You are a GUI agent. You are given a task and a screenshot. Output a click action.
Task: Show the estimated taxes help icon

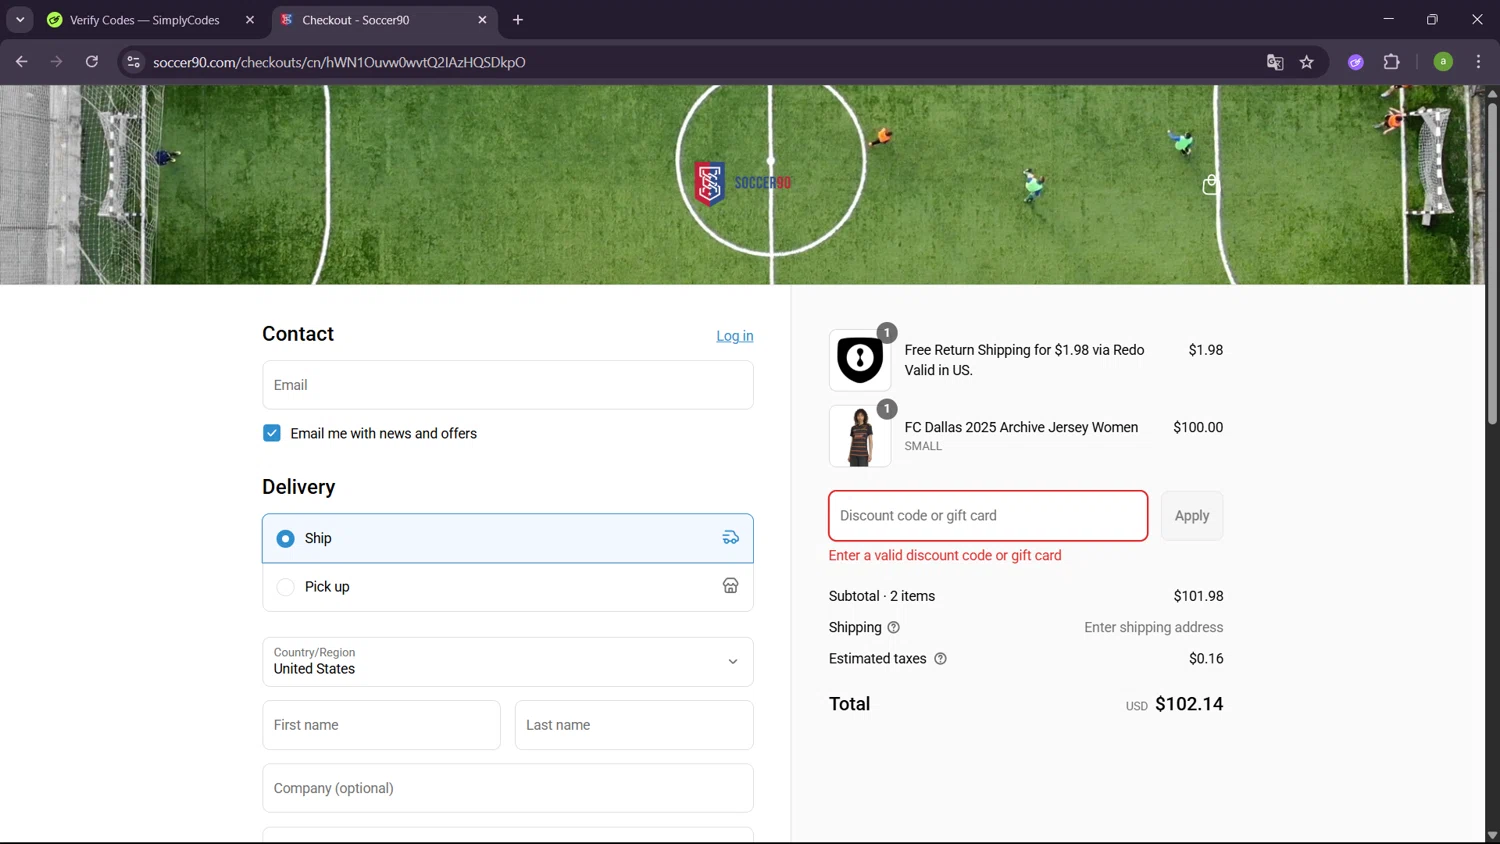coord(940,659)
